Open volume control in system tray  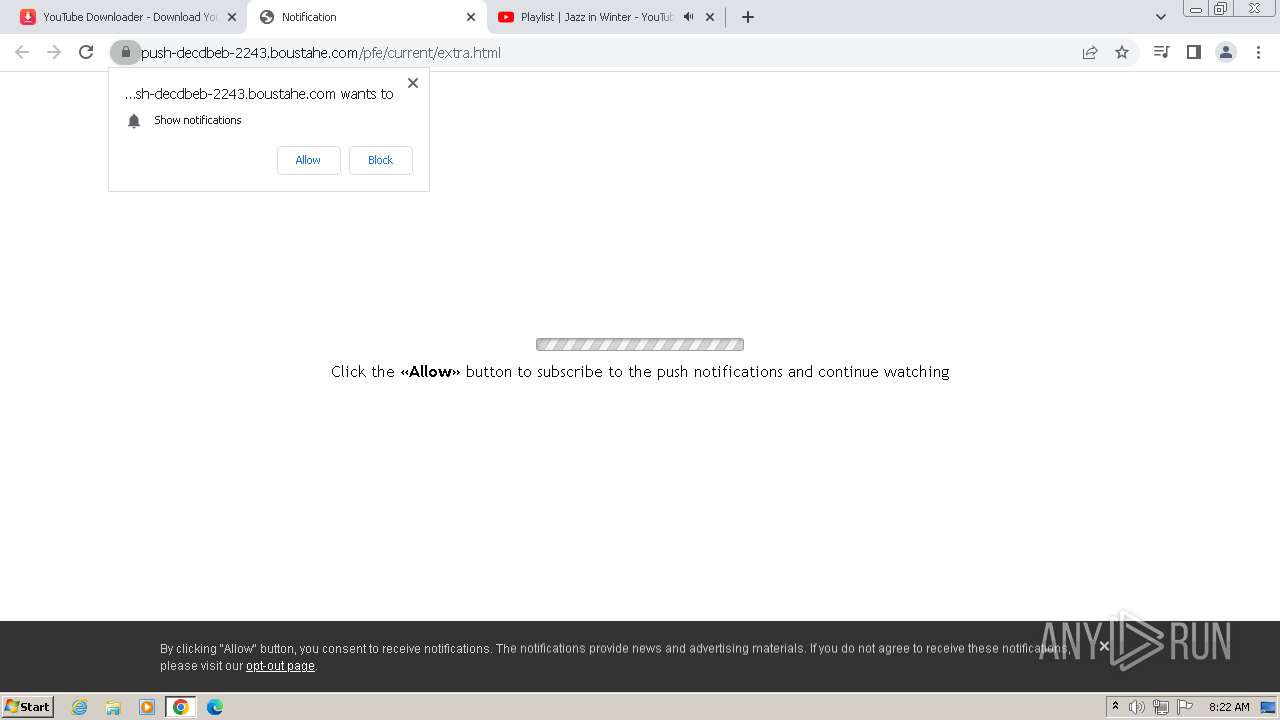(x=1137, y=707)
